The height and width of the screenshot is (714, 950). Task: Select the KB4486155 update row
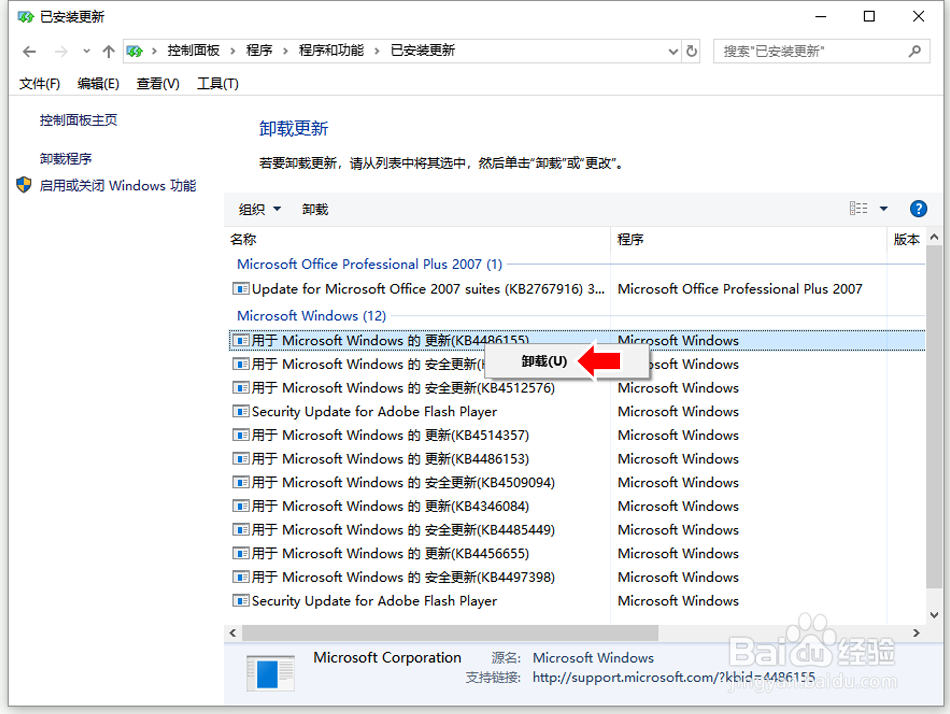click(x=577, y=341)
